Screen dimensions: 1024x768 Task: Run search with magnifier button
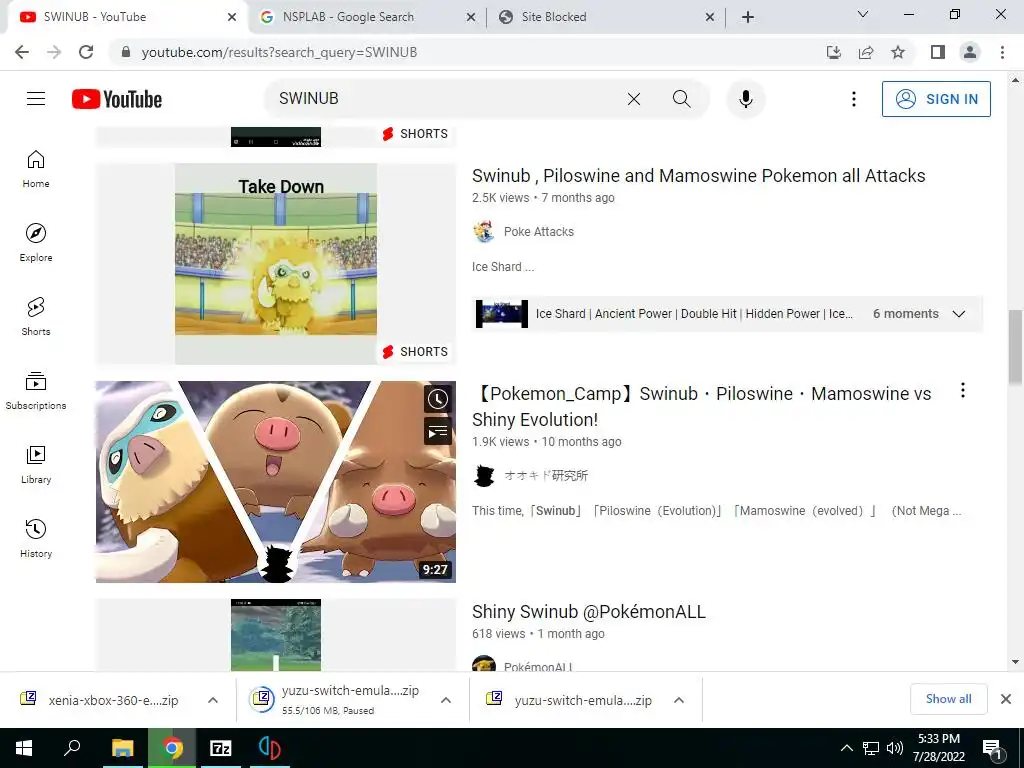point(681,99)
